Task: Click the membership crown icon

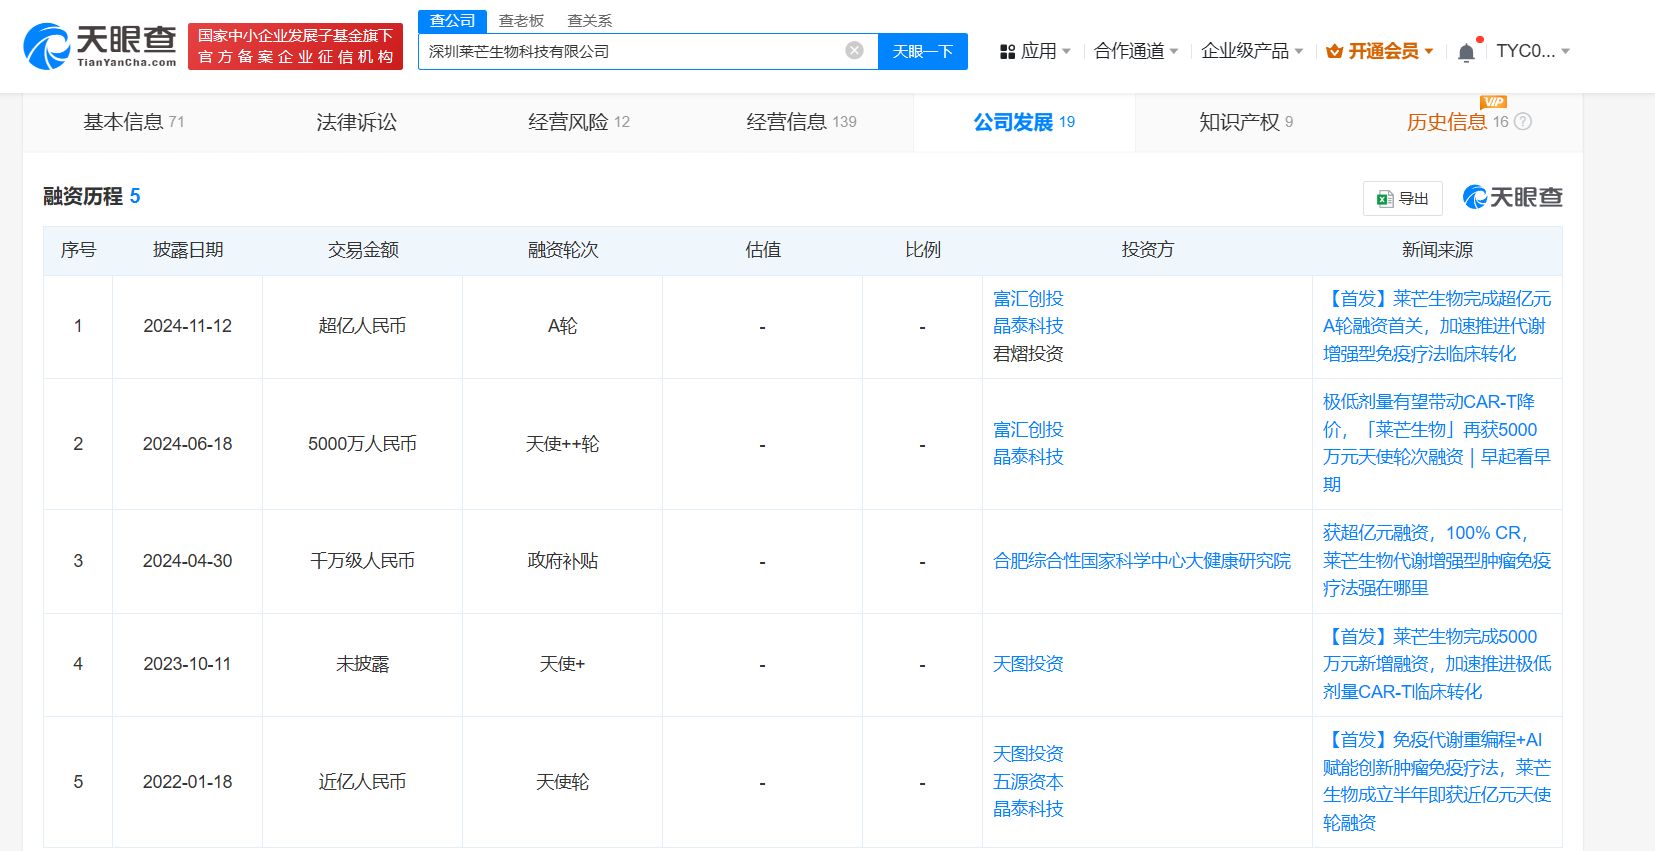Action: click(1334, 51)
